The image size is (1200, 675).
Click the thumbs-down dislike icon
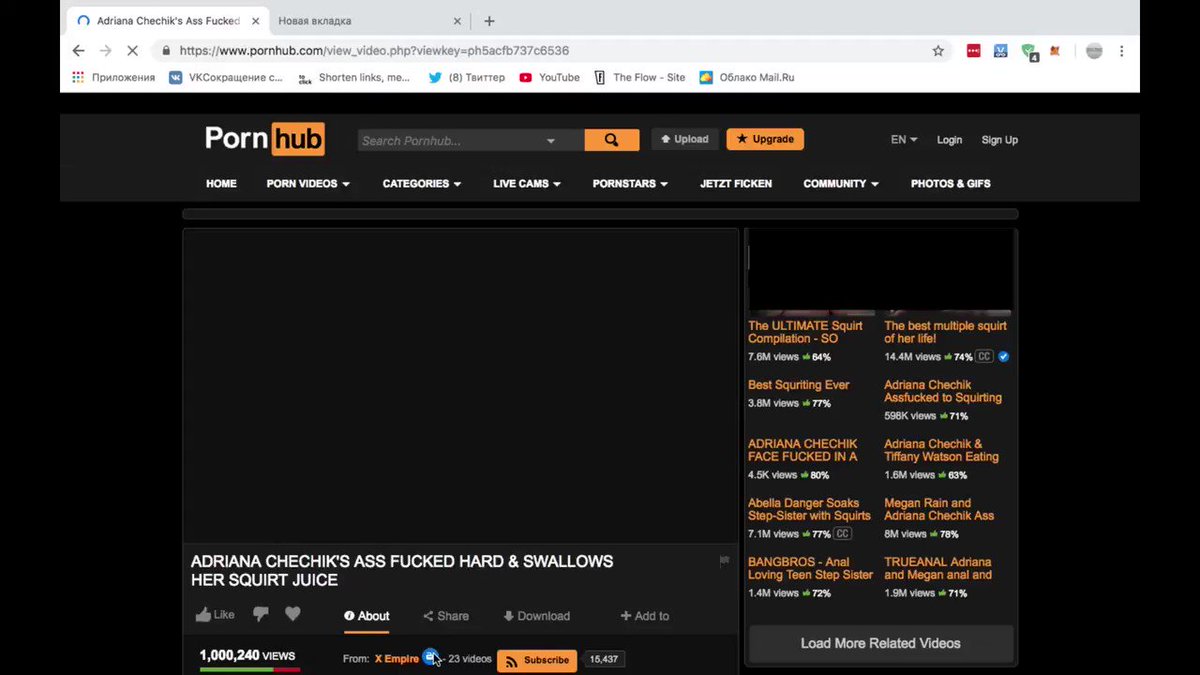(x=261, y=615)
